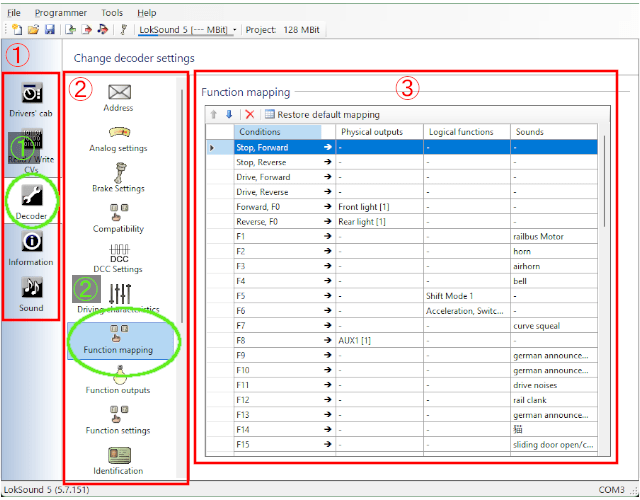Open DCC Settings page

pyautogui.click(x=119, y=253)
